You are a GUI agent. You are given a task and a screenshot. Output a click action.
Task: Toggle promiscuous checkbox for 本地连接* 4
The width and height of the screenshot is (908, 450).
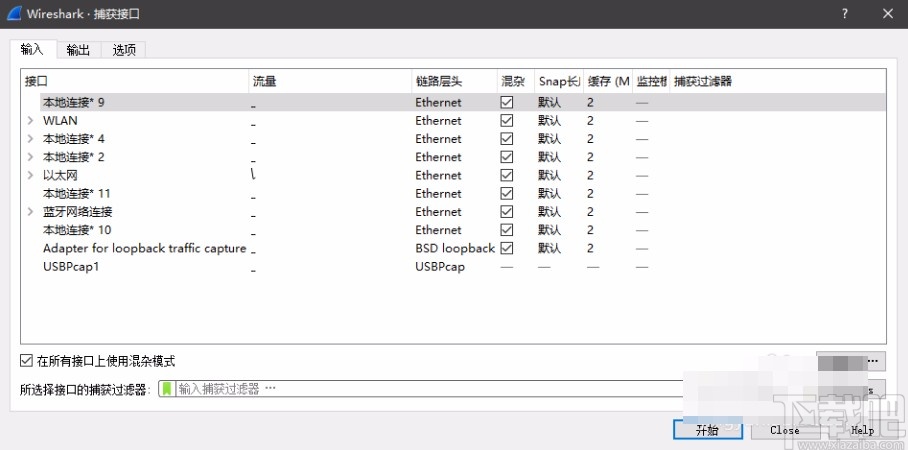click(x=507, y=139)
